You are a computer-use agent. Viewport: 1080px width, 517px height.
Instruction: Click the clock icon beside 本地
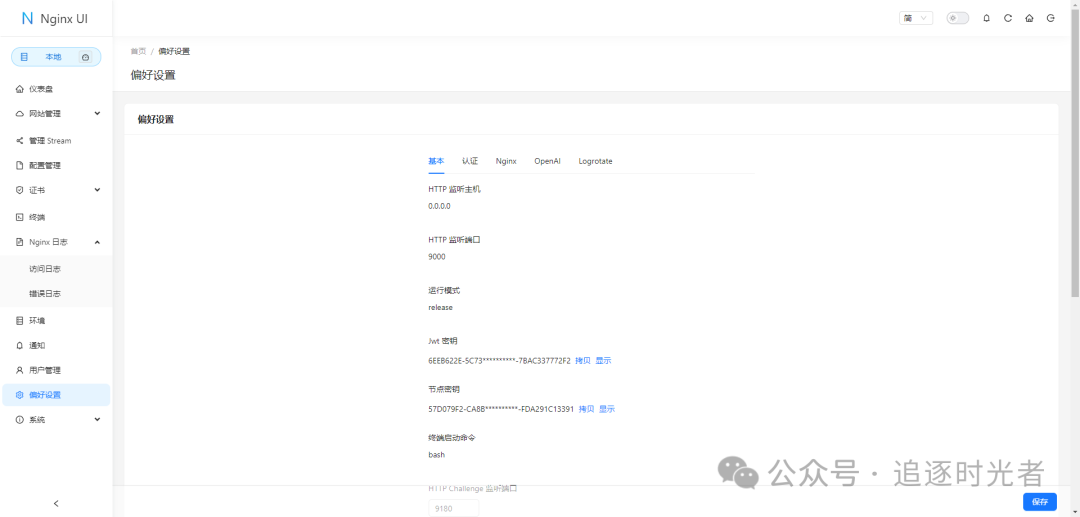pos(85,57)
